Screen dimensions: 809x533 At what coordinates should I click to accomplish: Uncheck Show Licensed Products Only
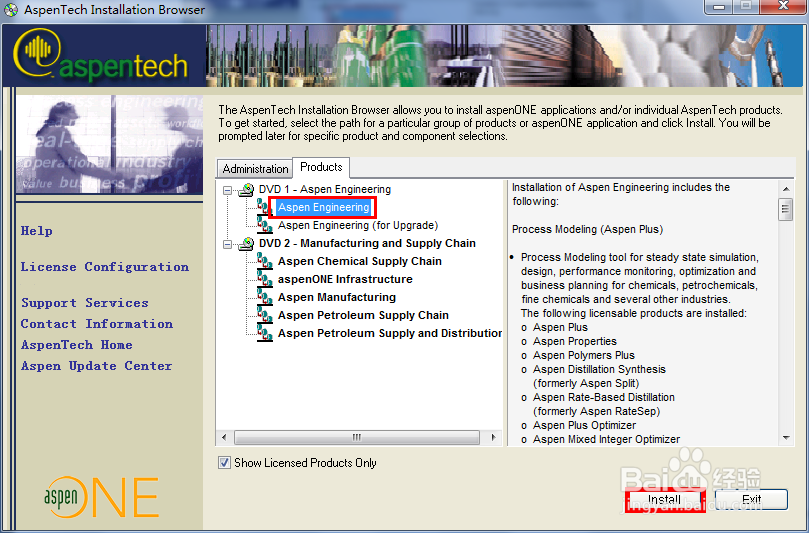coord(224,463)
